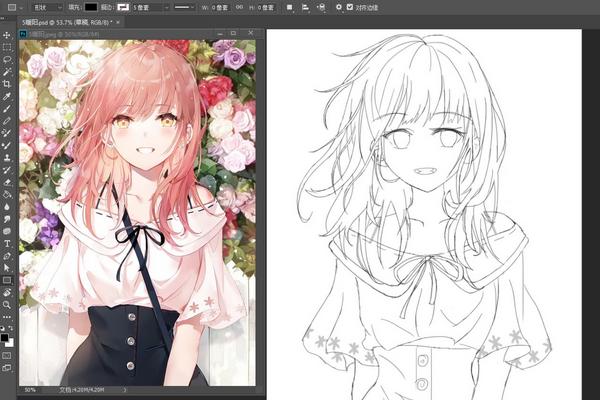Open the stroke width dropdown arrow

(x=167, y=7)
